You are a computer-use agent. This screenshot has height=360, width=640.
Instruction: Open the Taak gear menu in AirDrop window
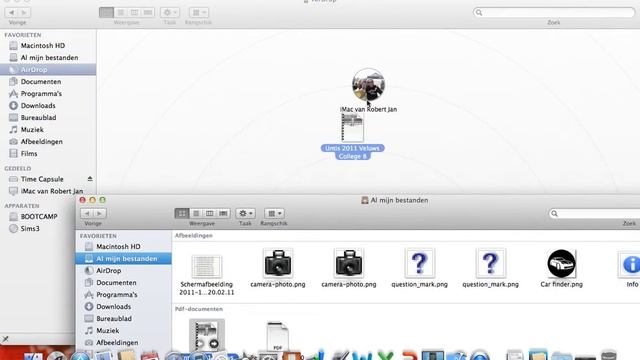pyautogui.click(x=170, y=13)
